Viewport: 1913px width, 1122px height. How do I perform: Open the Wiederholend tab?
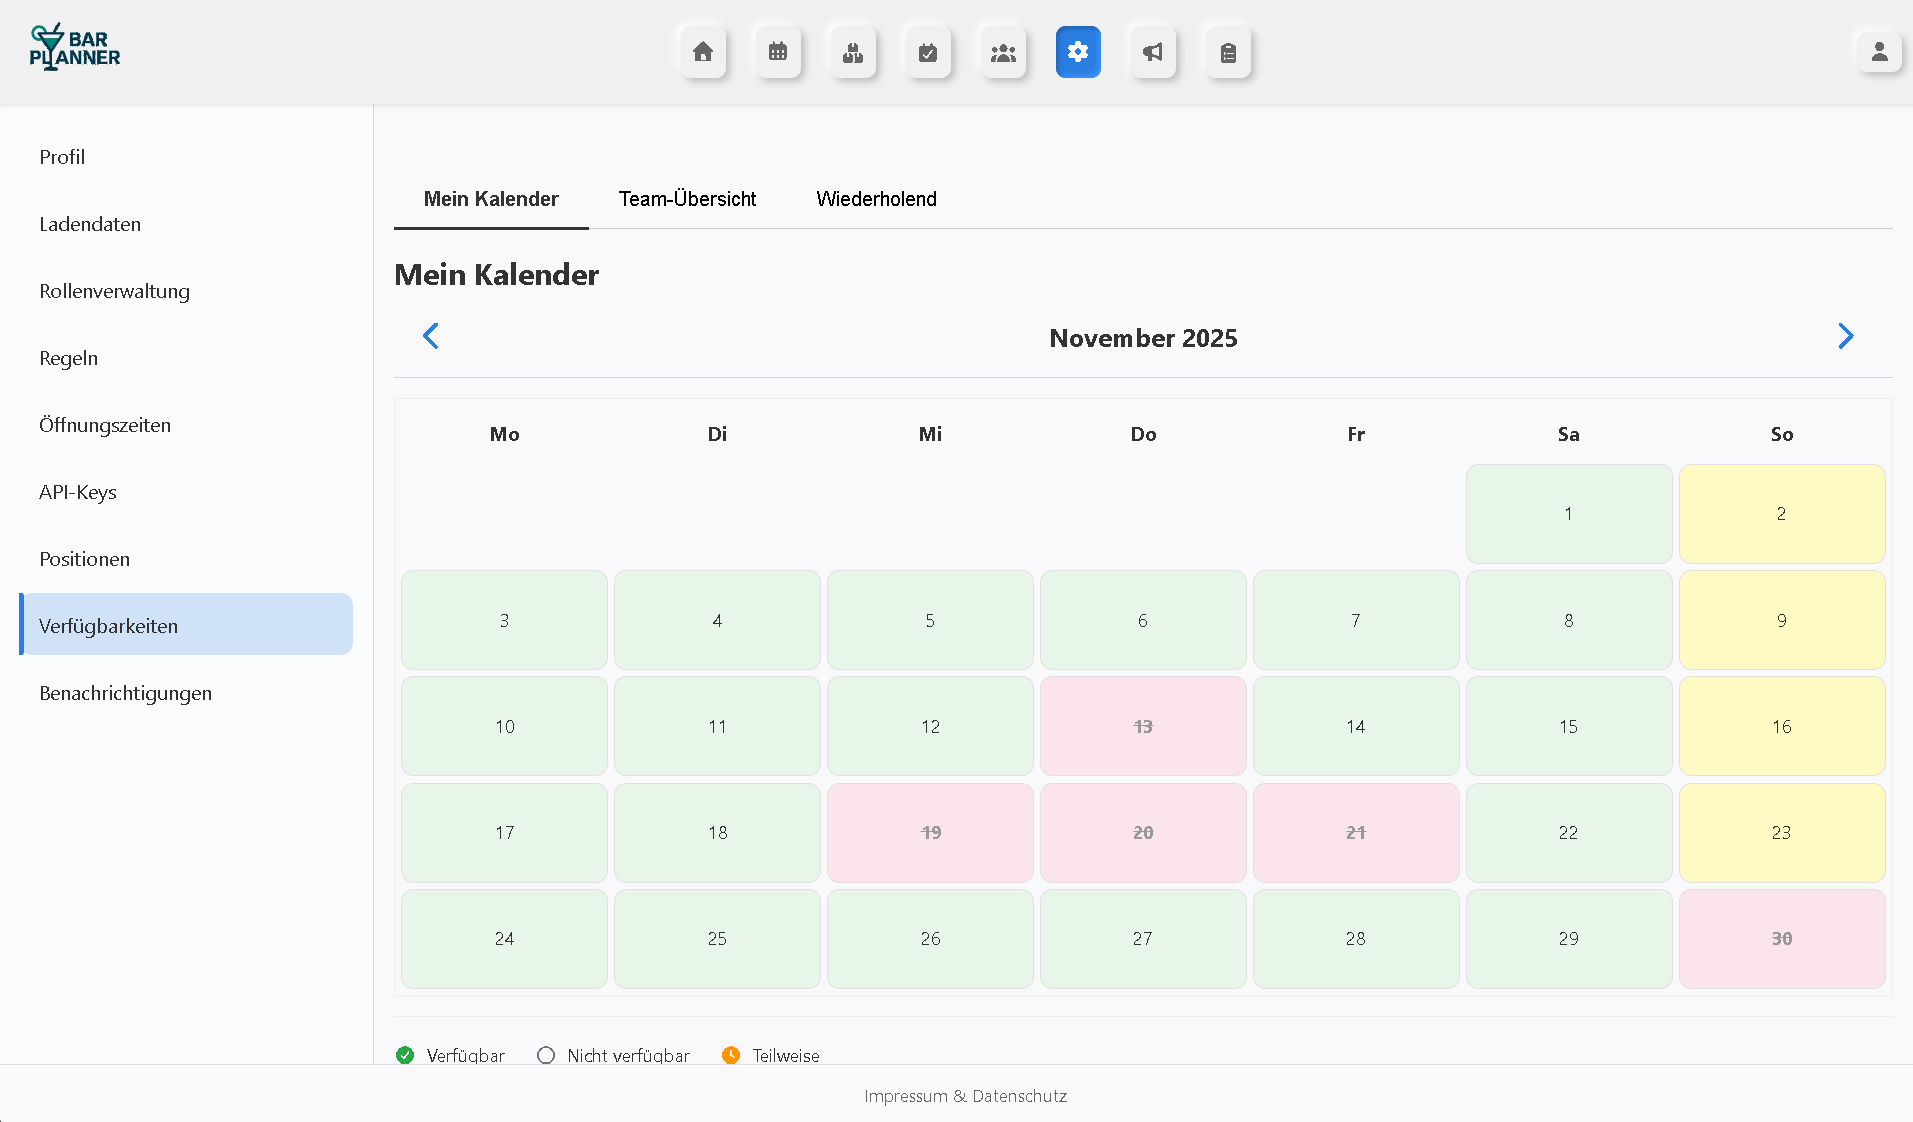[877, 199]
